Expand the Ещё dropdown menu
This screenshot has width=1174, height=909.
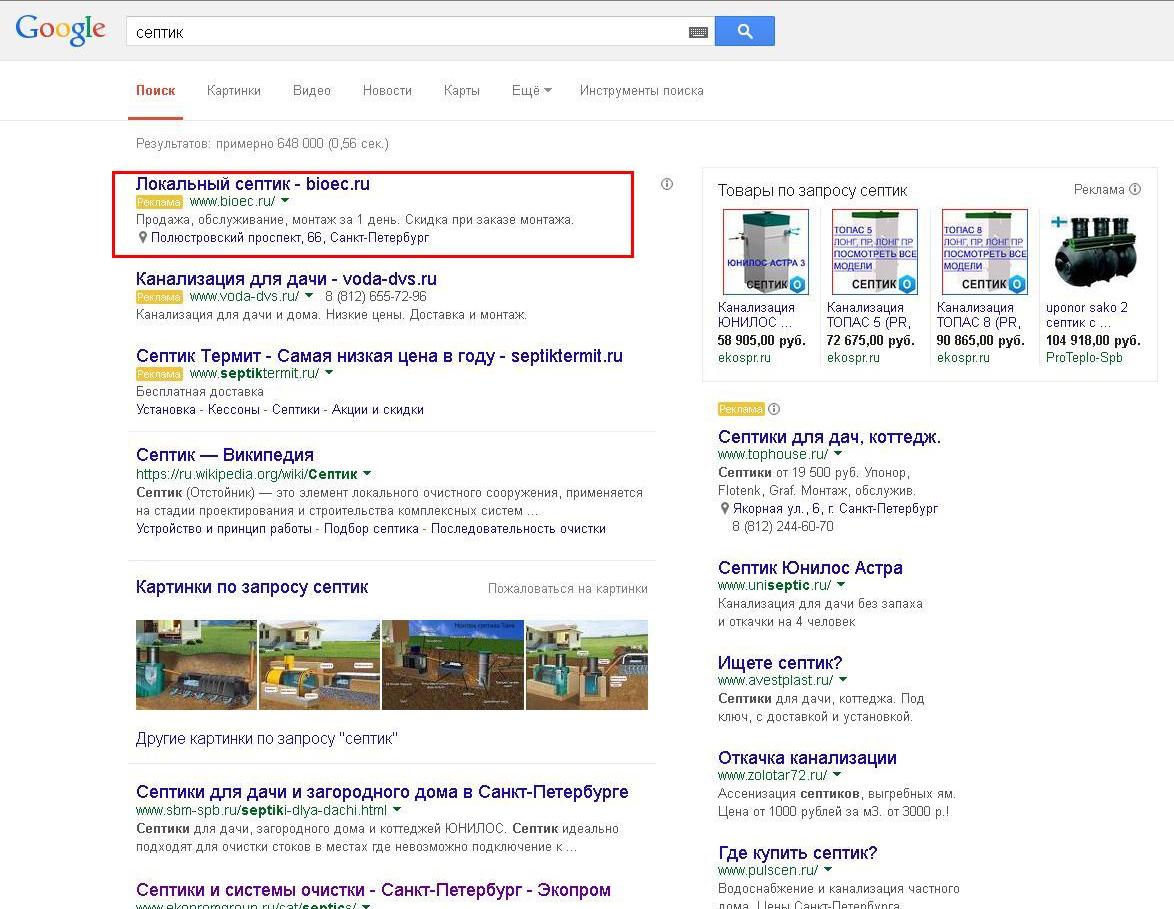[x=532, y=91]
